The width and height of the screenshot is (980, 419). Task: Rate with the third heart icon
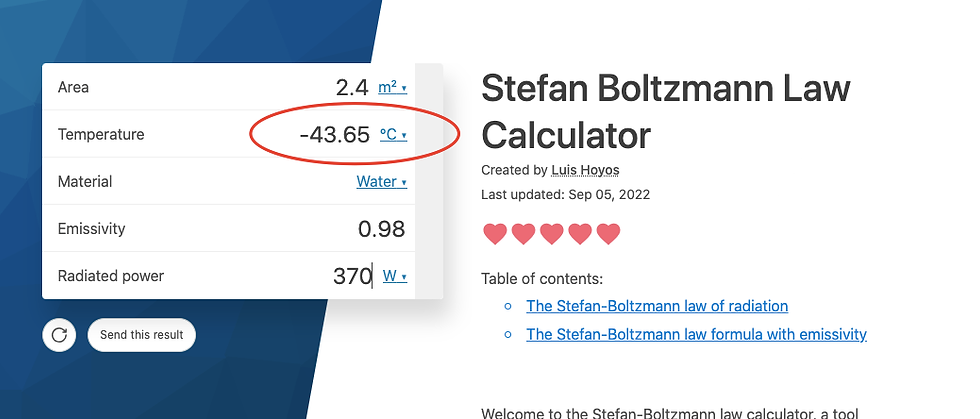pyautogui.click(x=552, y=234)
